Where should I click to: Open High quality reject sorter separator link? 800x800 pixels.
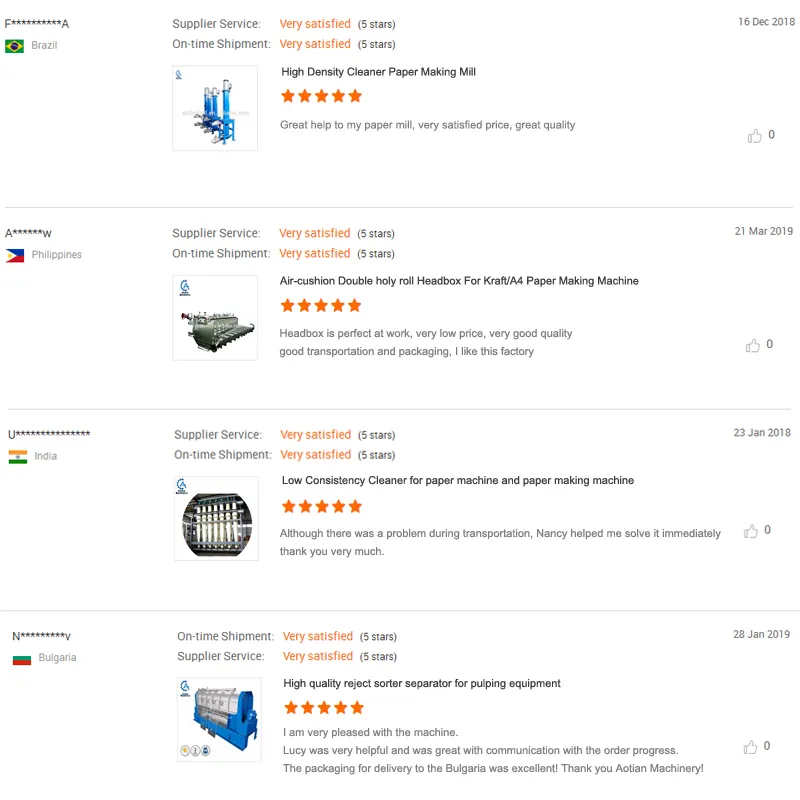[422, 684]
